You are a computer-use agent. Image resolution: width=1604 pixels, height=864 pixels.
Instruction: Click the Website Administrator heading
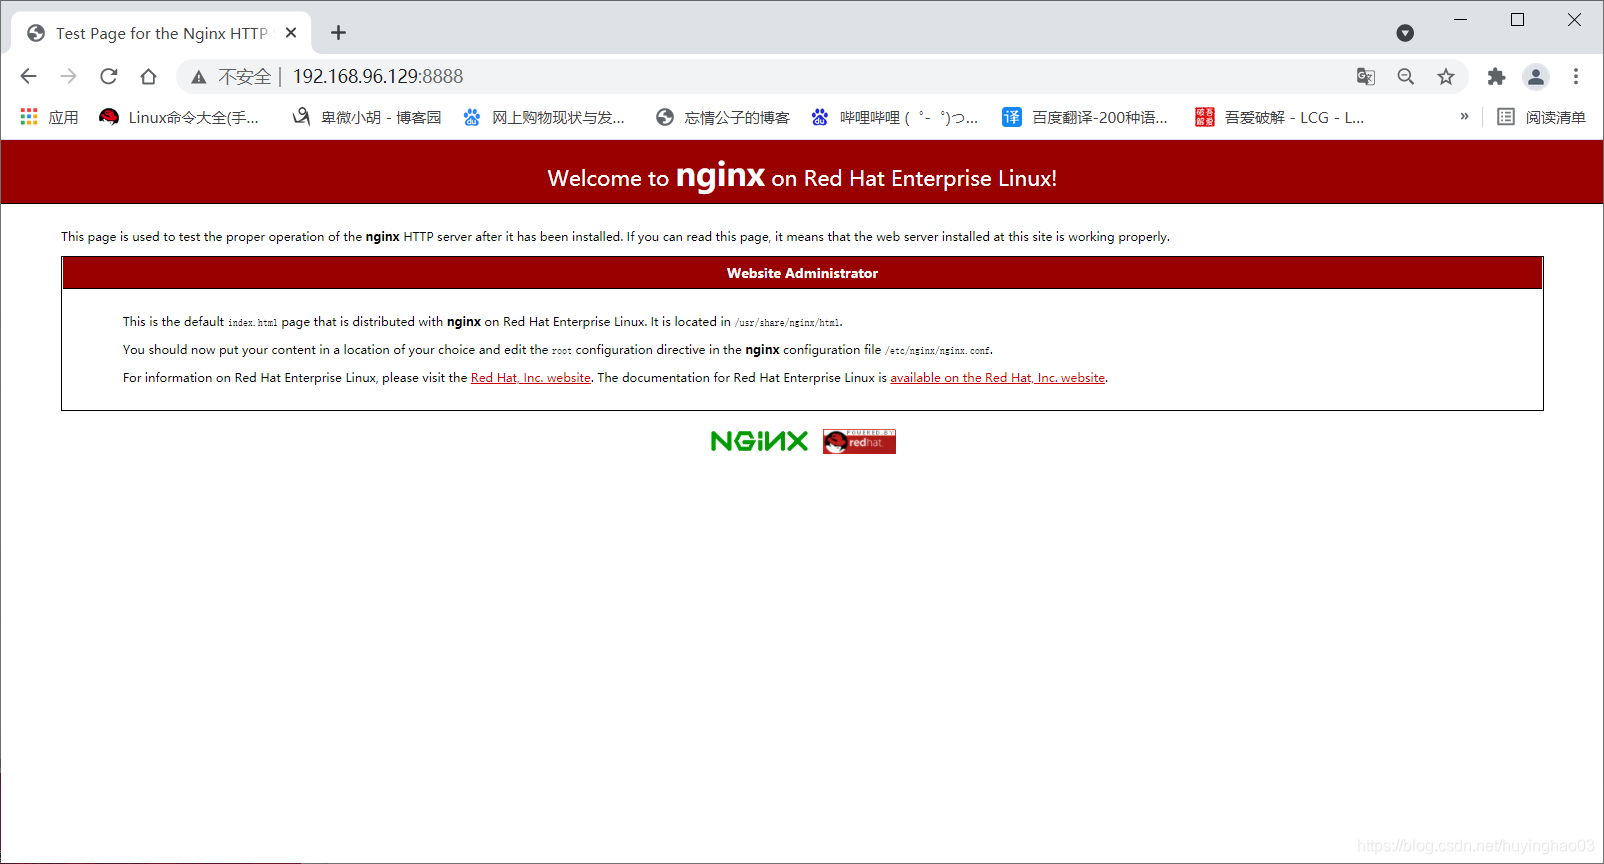click(802, 273)
